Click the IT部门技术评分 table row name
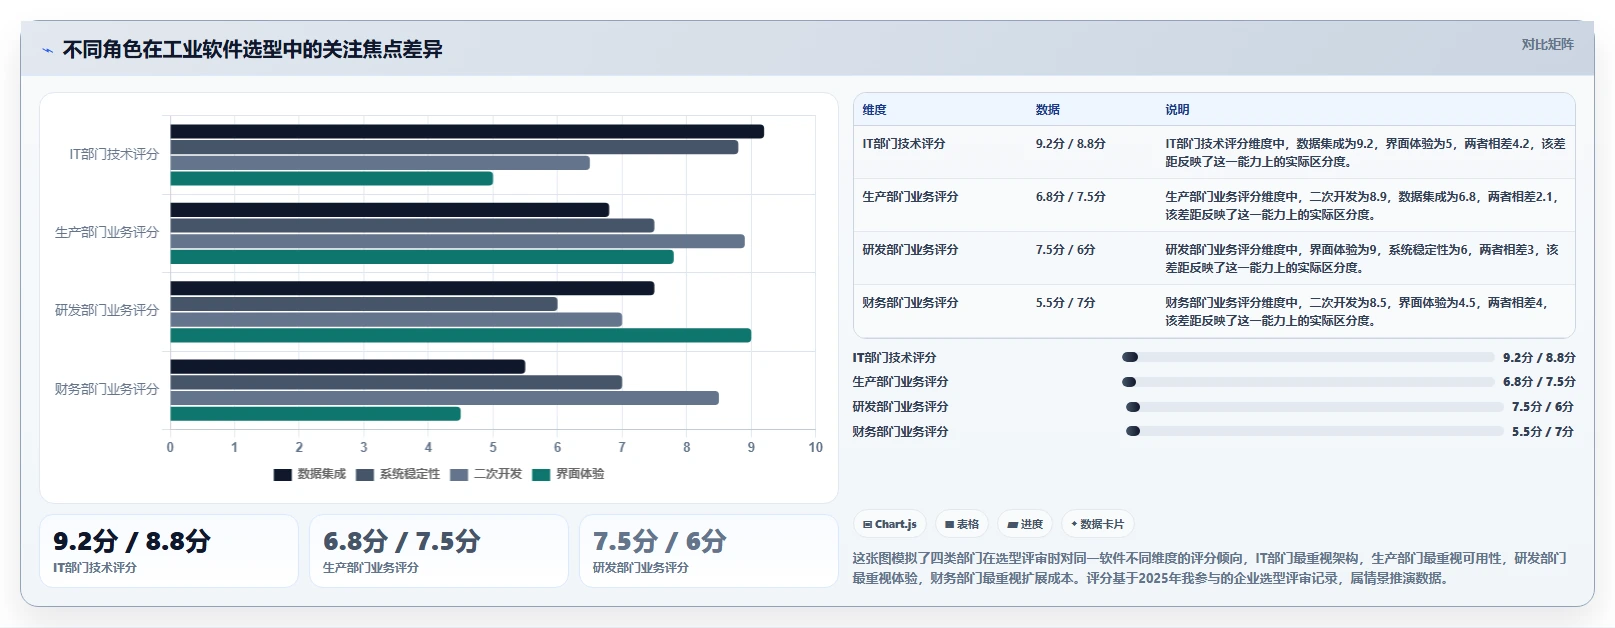The height and width of the screenshot is (628, 1615). pos(904,144)
